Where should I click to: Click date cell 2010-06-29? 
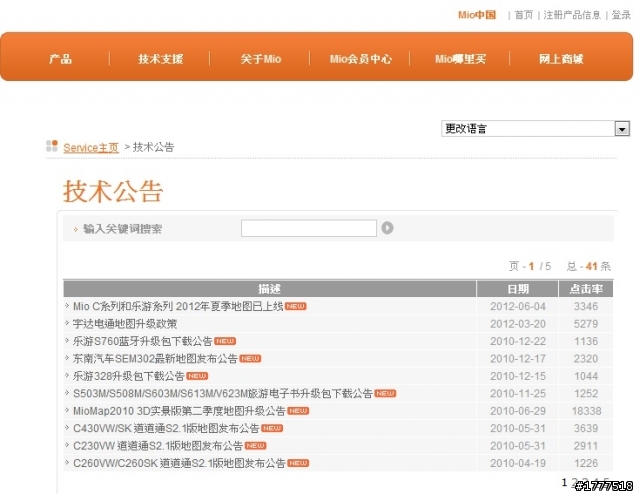pyautogui.click(x=518, y=411)
